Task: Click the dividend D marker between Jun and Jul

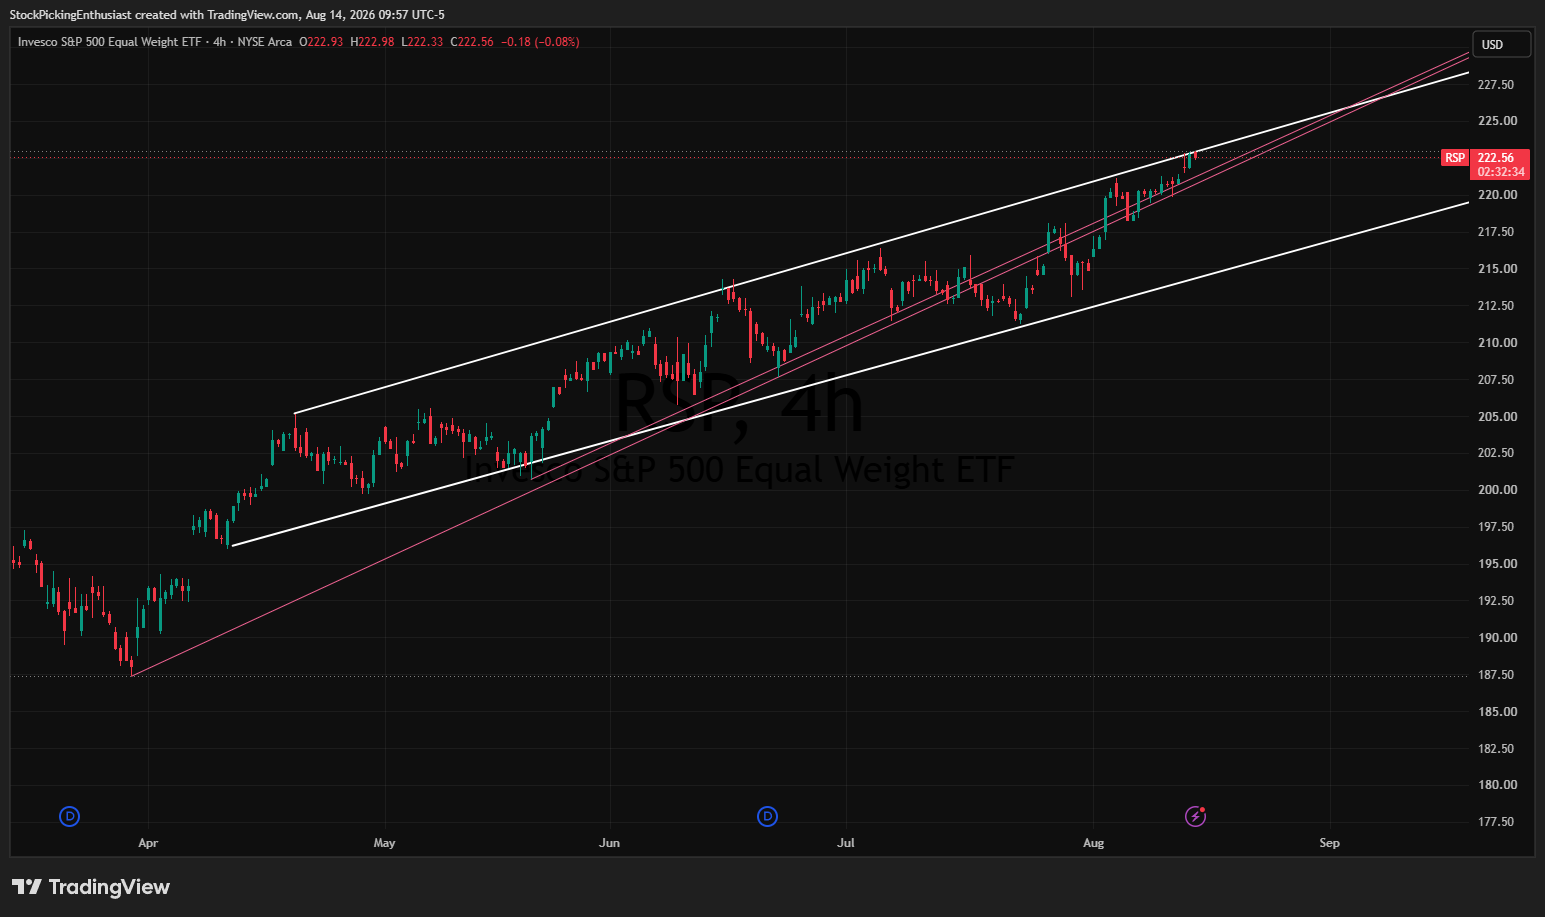Action: point(767,817)
